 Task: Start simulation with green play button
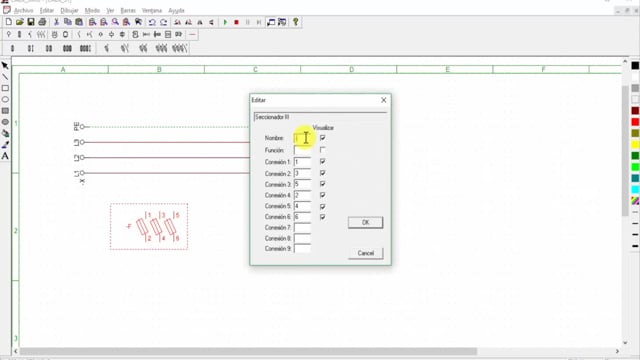[225, 22]
